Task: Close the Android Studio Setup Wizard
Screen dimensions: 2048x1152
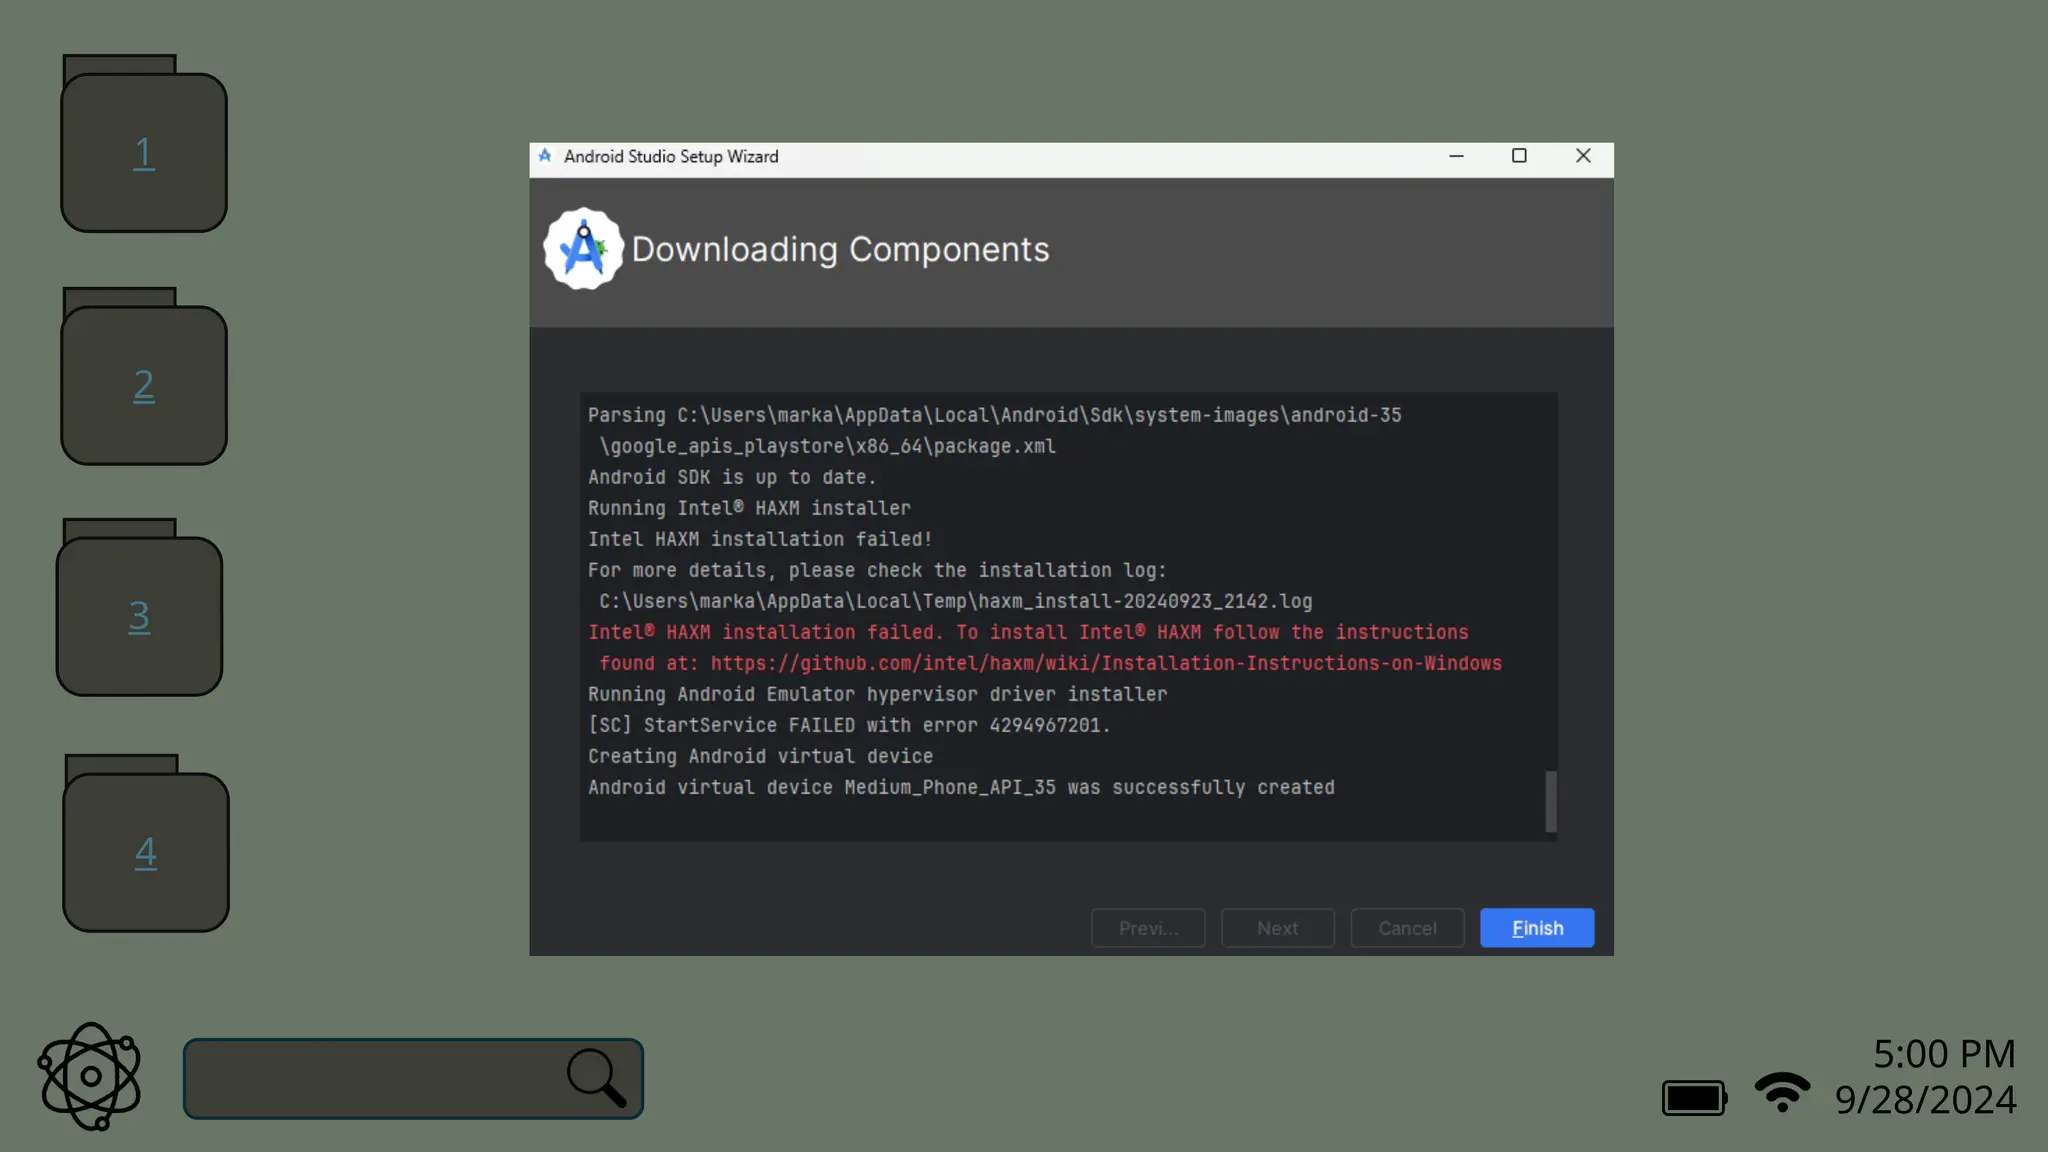Action: click(1583, 156)
